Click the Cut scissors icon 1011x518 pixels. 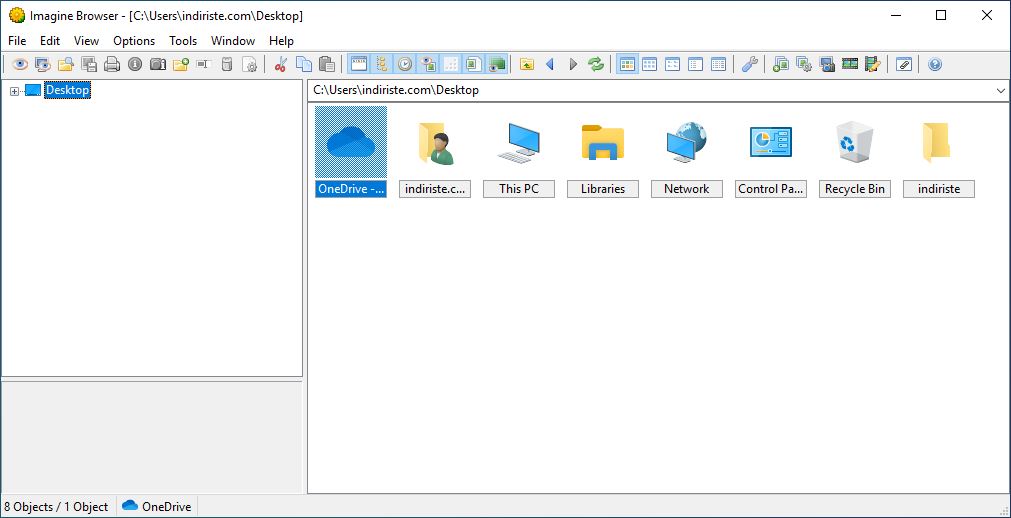pos(280,64)
